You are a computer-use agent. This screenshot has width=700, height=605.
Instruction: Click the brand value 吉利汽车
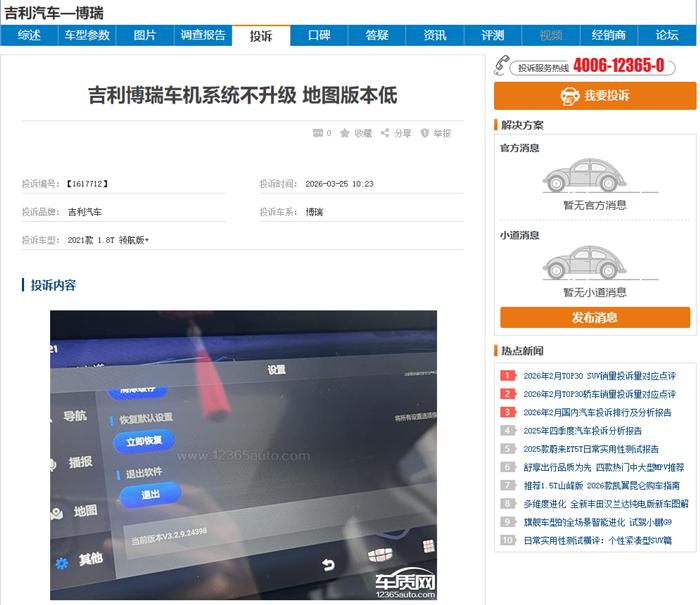click(x=84, y=212)
